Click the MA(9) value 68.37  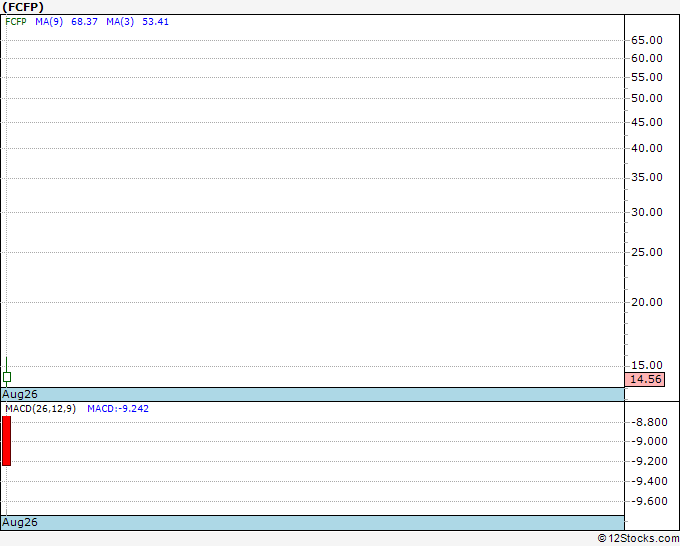(84, 22)
